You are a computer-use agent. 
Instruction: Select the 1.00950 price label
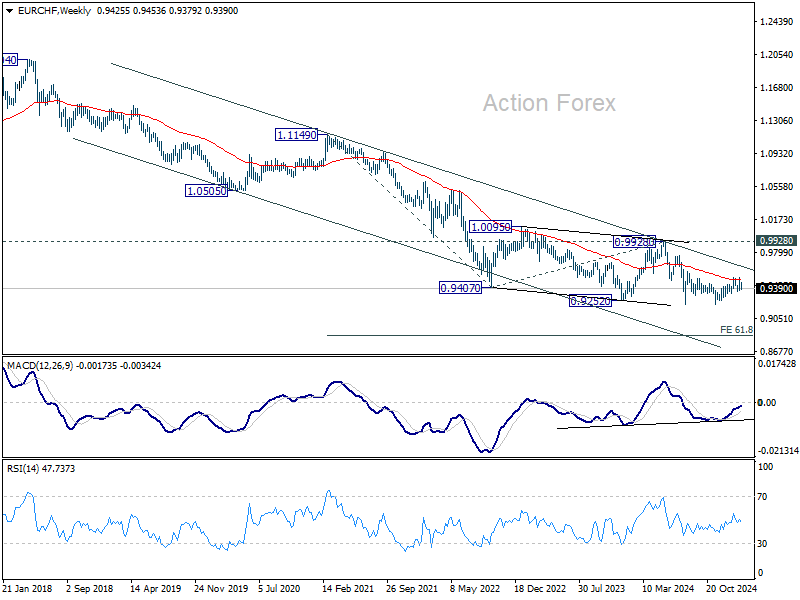point(490,227)
